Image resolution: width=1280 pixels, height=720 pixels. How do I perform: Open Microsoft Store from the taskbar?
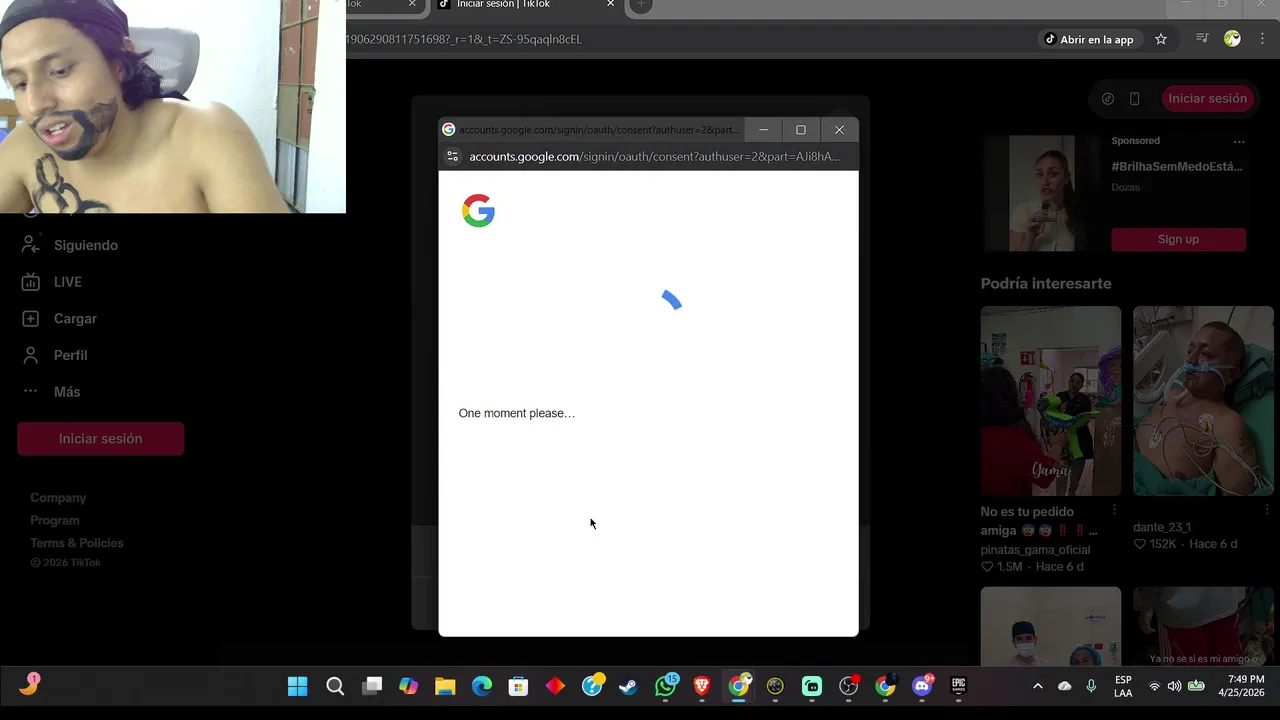518,686
